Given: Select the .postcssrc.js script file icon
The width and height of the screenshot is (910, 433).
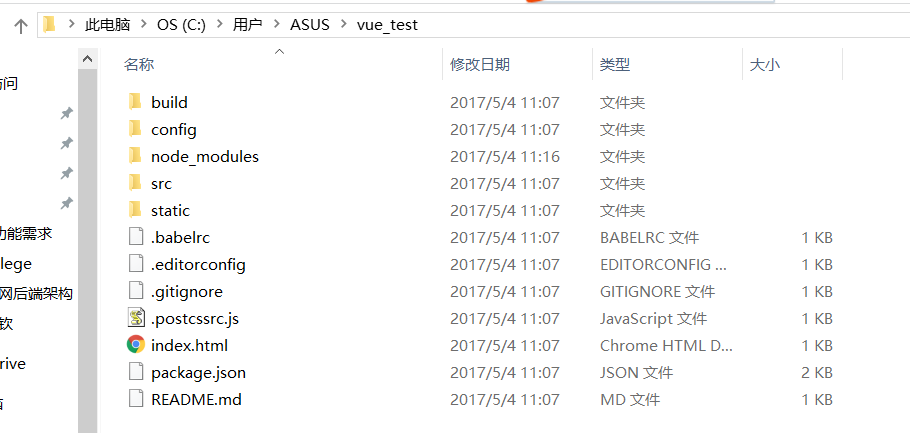Looking at the screenshot, I should (x=136, y=318).
